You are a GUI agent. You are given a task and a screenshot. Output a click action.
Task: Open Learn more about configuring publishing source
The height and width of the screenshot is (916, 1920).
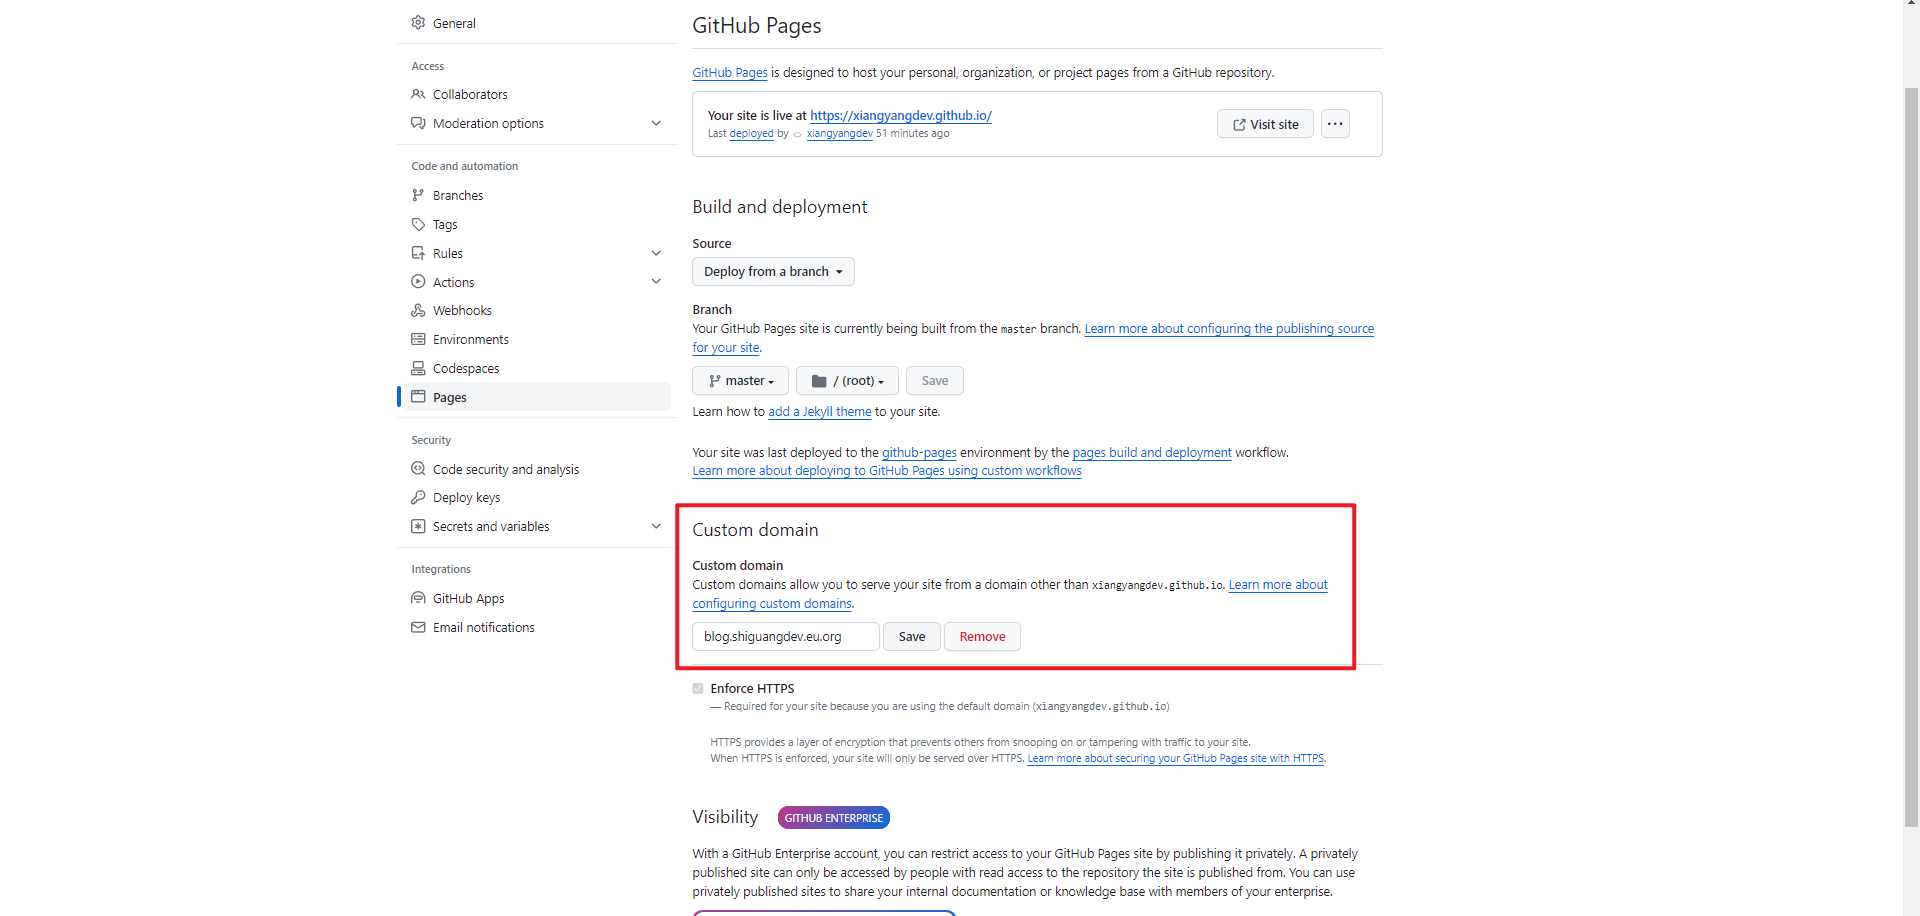[1229, 329]
